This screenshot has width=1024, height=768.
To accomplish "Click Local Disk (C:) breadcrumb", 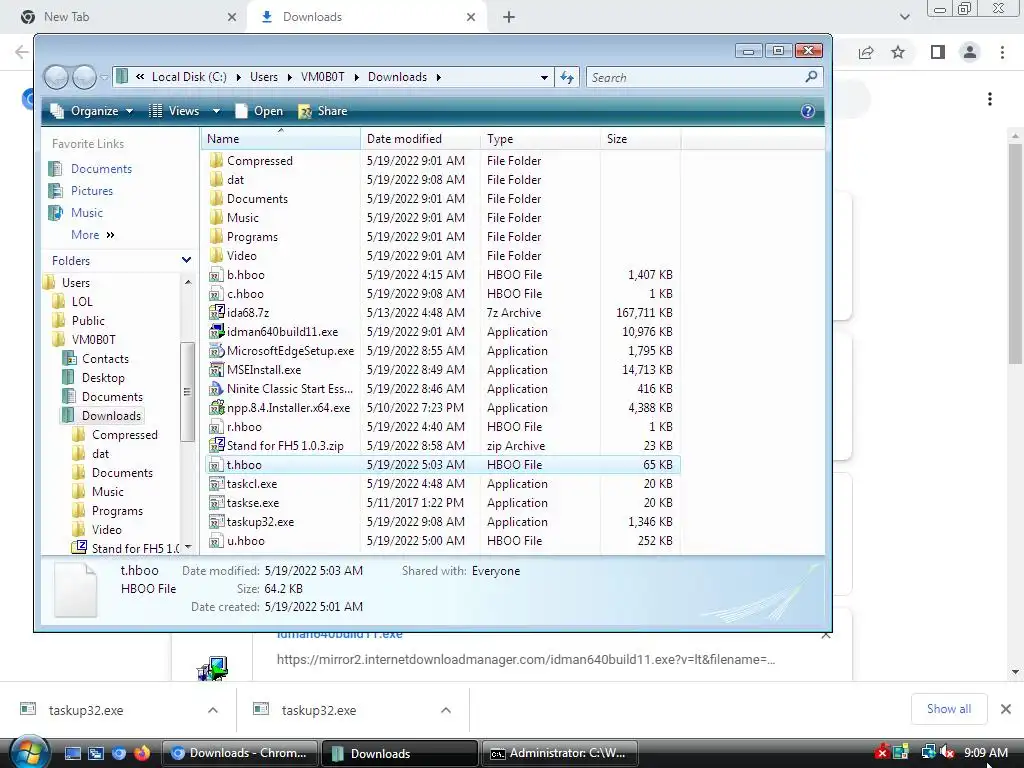I will pyautogui.click(x=189, y=77).
